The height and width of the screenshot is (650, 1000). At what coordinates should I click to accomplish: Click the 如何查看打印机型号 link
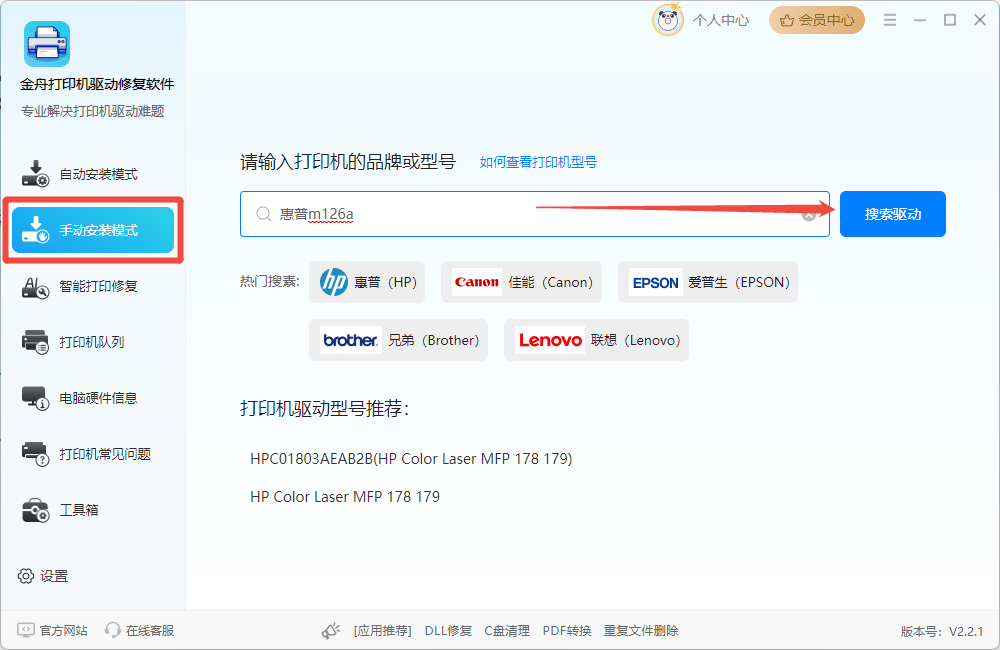(x=538, y=162)
